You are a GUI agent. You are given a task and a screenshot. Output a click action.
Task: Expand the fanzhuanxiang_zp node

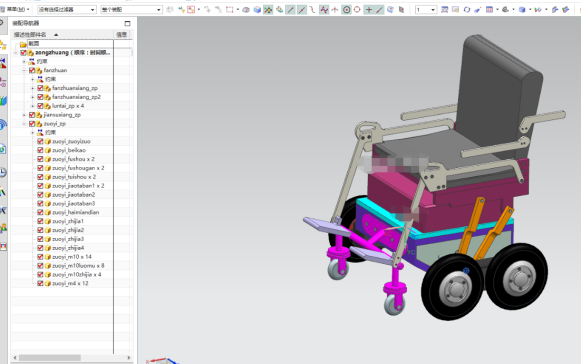click(32, 88)
